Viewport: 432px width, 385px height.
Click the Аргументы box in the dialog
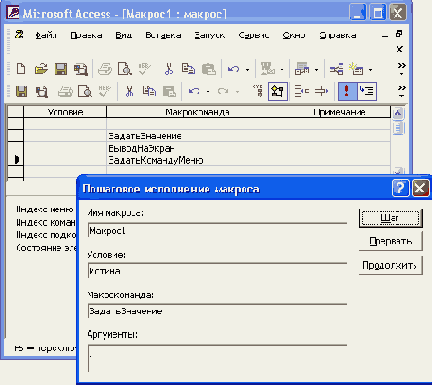(x=217, y=358)
